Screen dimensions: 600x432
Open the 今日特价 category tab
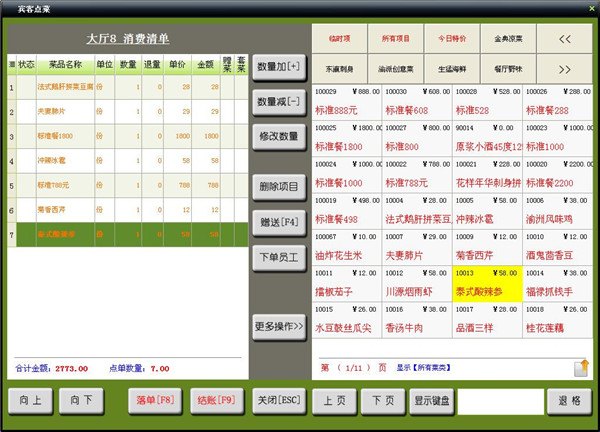point(452,39)
